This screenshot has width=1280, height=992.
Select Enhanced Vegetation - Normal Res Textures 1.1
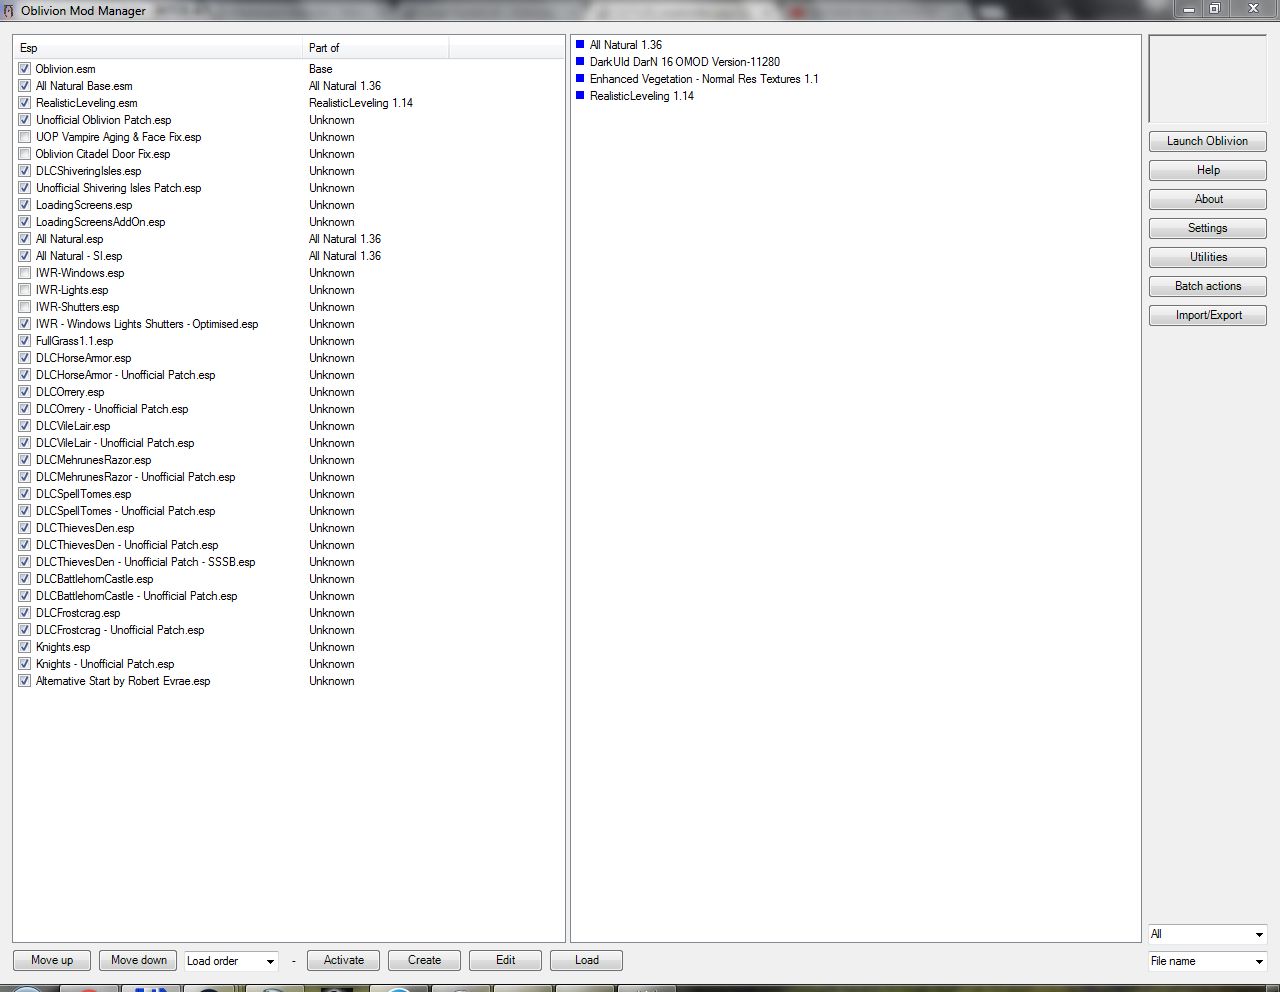pos(703,79)
